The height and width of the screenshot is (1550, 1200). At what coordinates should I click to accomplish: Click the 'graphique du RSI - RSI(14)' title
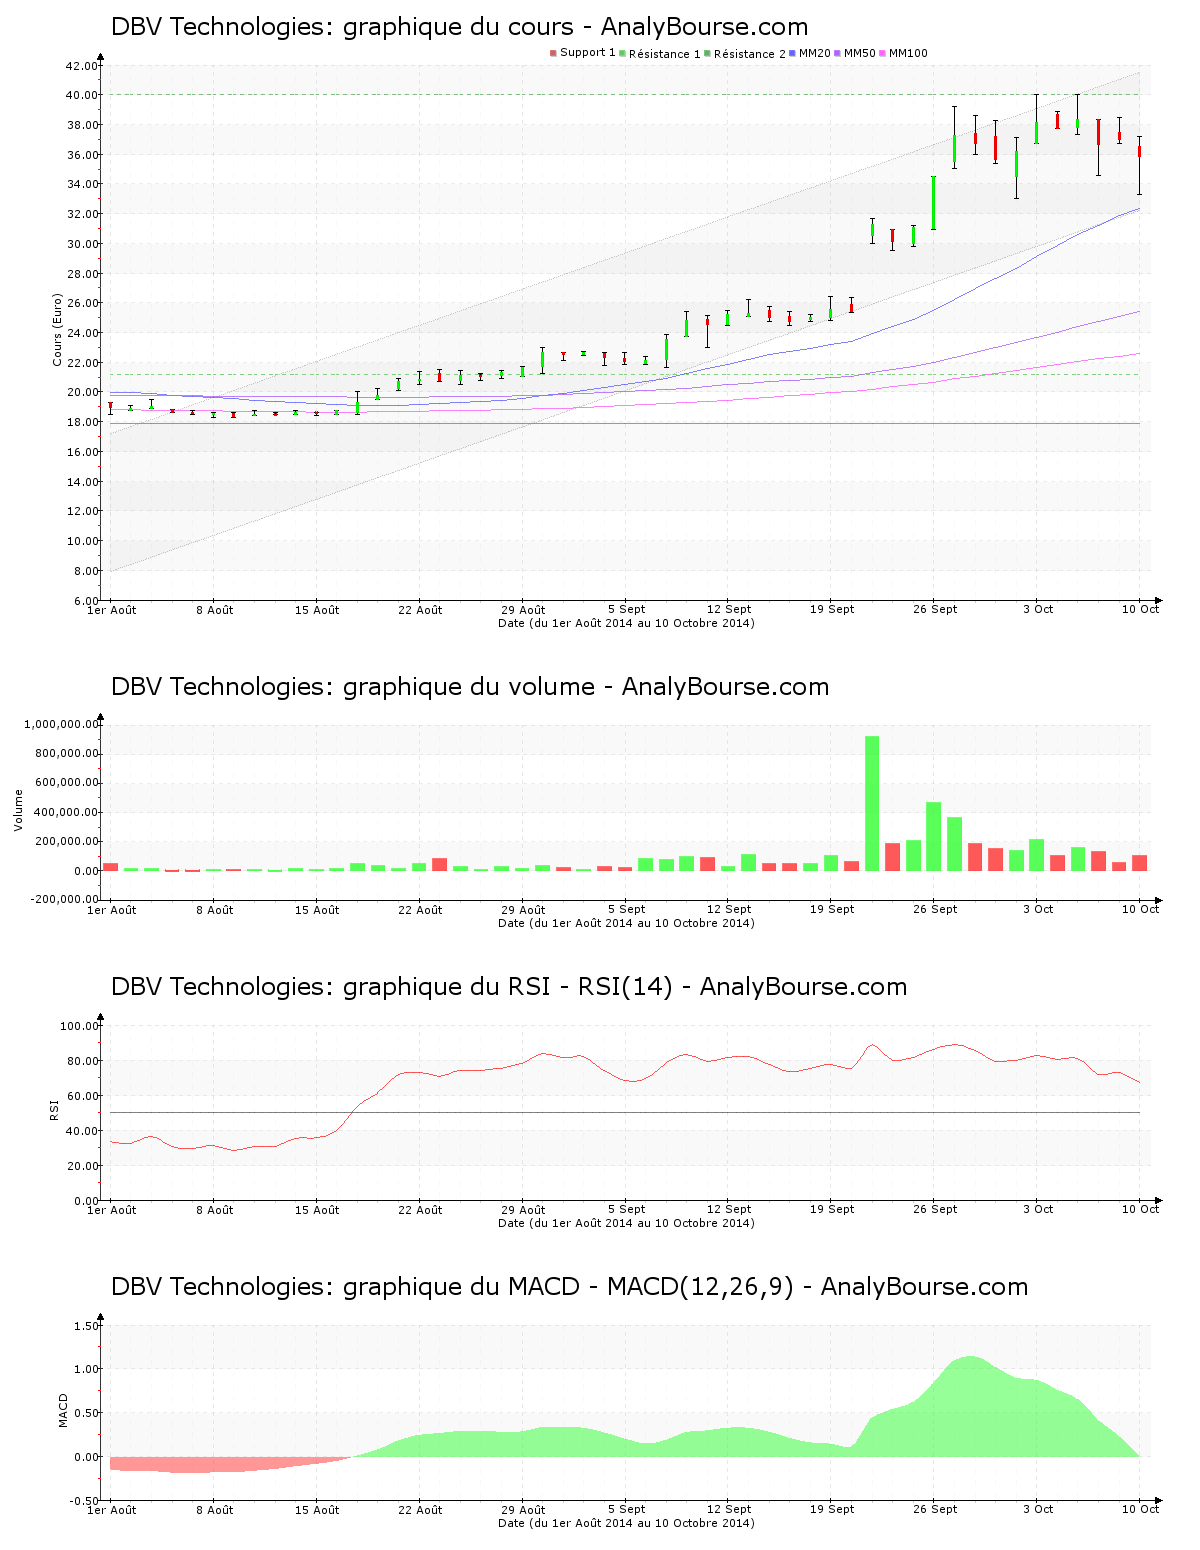pos(508,987)
